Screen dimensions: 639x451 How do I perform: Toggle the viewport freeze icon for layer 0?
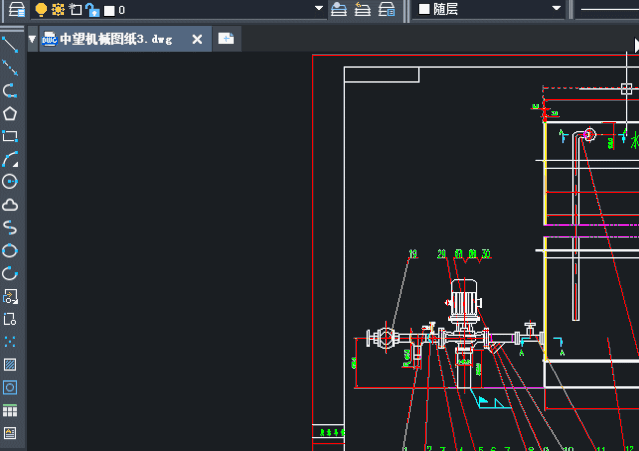[x=75, y=9]
